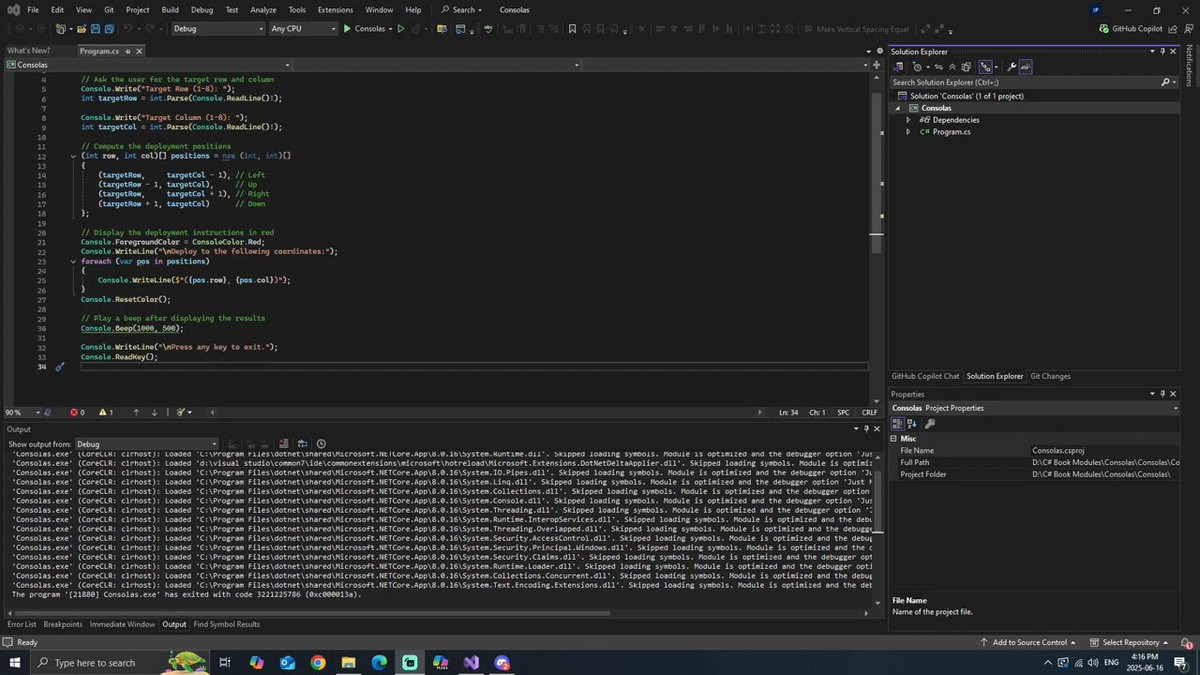The height and width of the screenshot is (675, 1200).
Task: Click the GitHub Copilot badge
Action: [x=1130, y=29]
